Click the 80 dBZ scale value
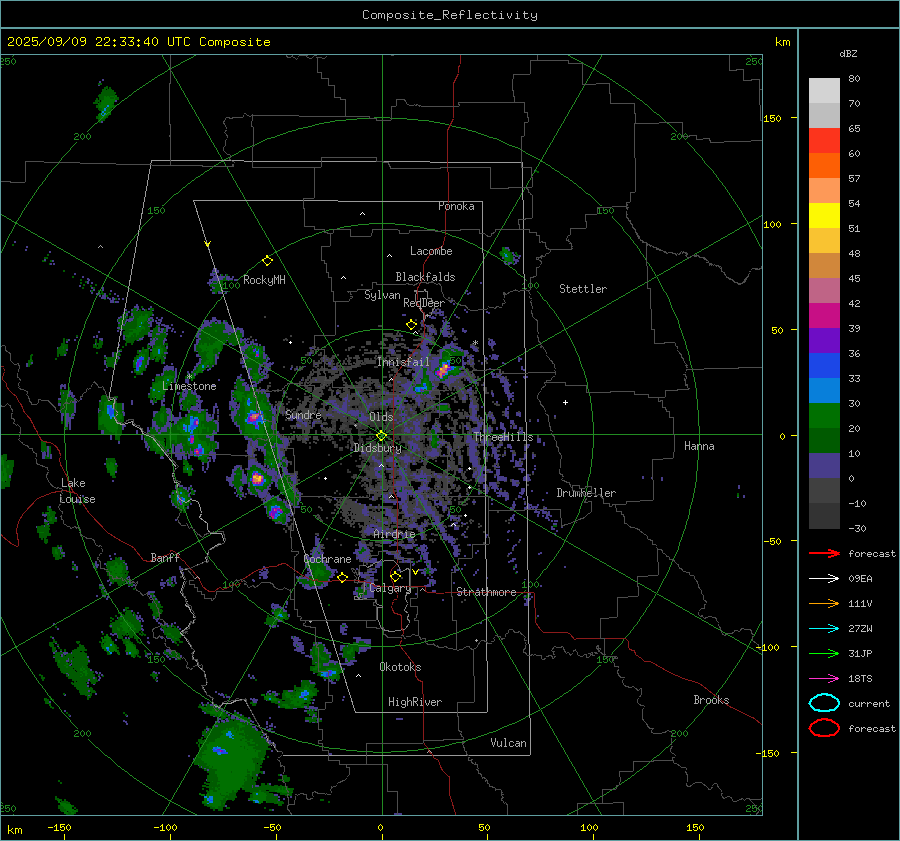The width and height of the screenshot is (900, 841). tap(854, 79)
